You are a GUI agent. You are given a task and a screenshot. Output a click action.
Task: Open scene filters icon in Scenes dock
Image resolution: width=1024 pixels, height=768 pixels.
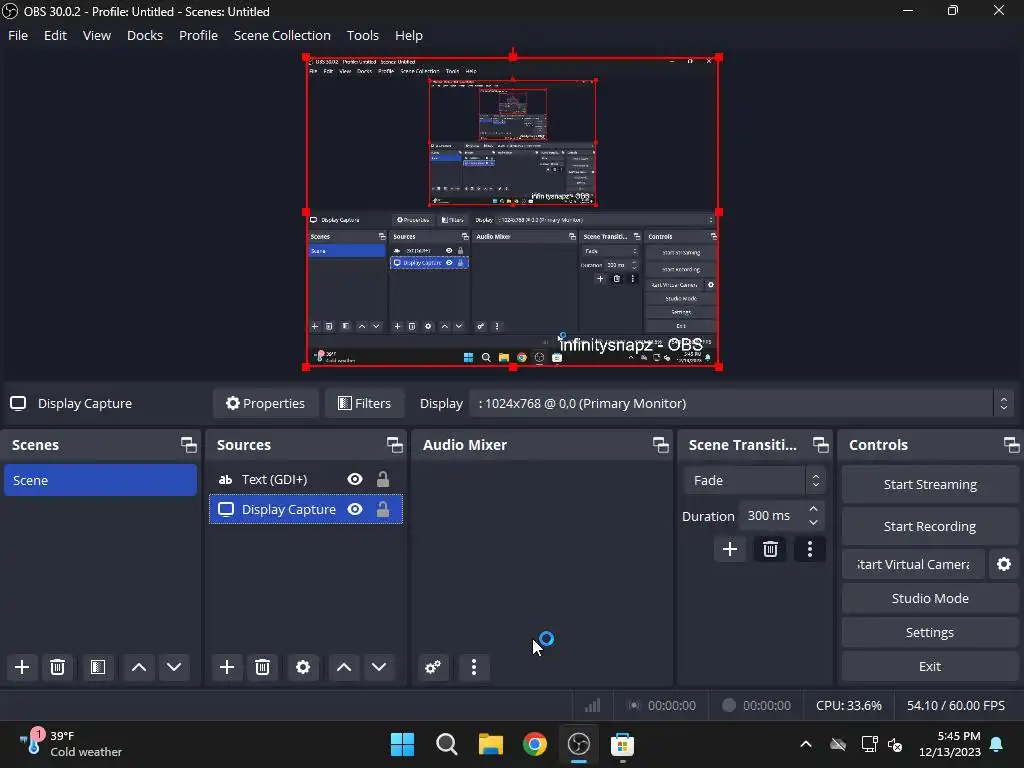pyautogui.click(x=98, y=667)
